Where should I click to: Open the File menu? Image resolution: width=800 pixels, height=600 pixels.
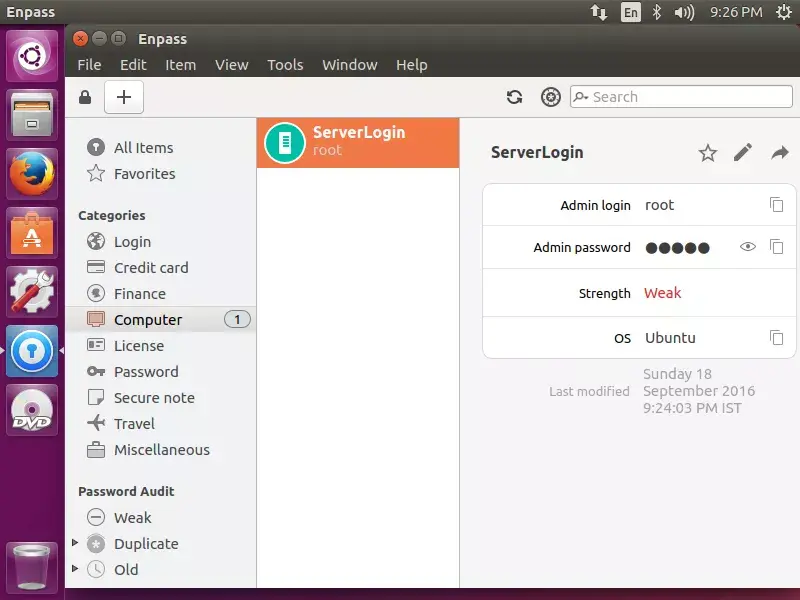89,65
